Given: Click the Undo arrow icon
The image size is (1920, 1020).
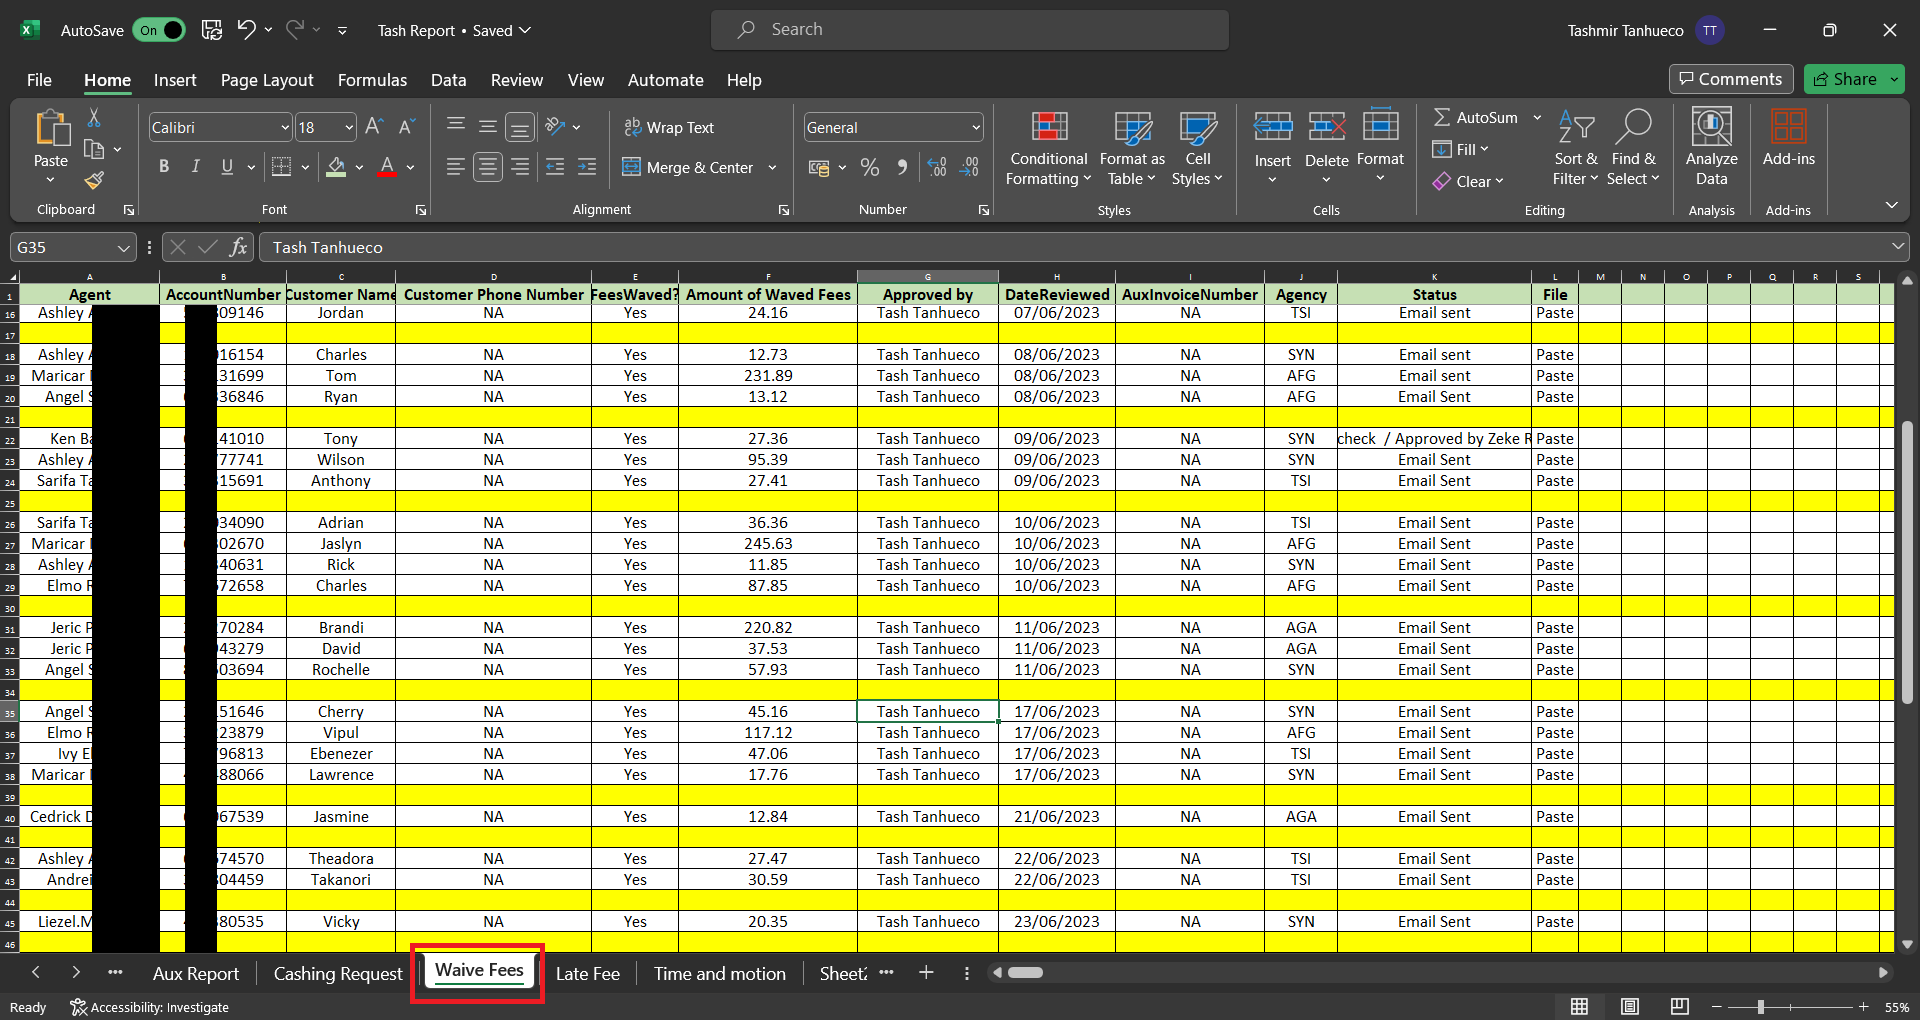Looking at the screenshot, I should coord(246,30).
